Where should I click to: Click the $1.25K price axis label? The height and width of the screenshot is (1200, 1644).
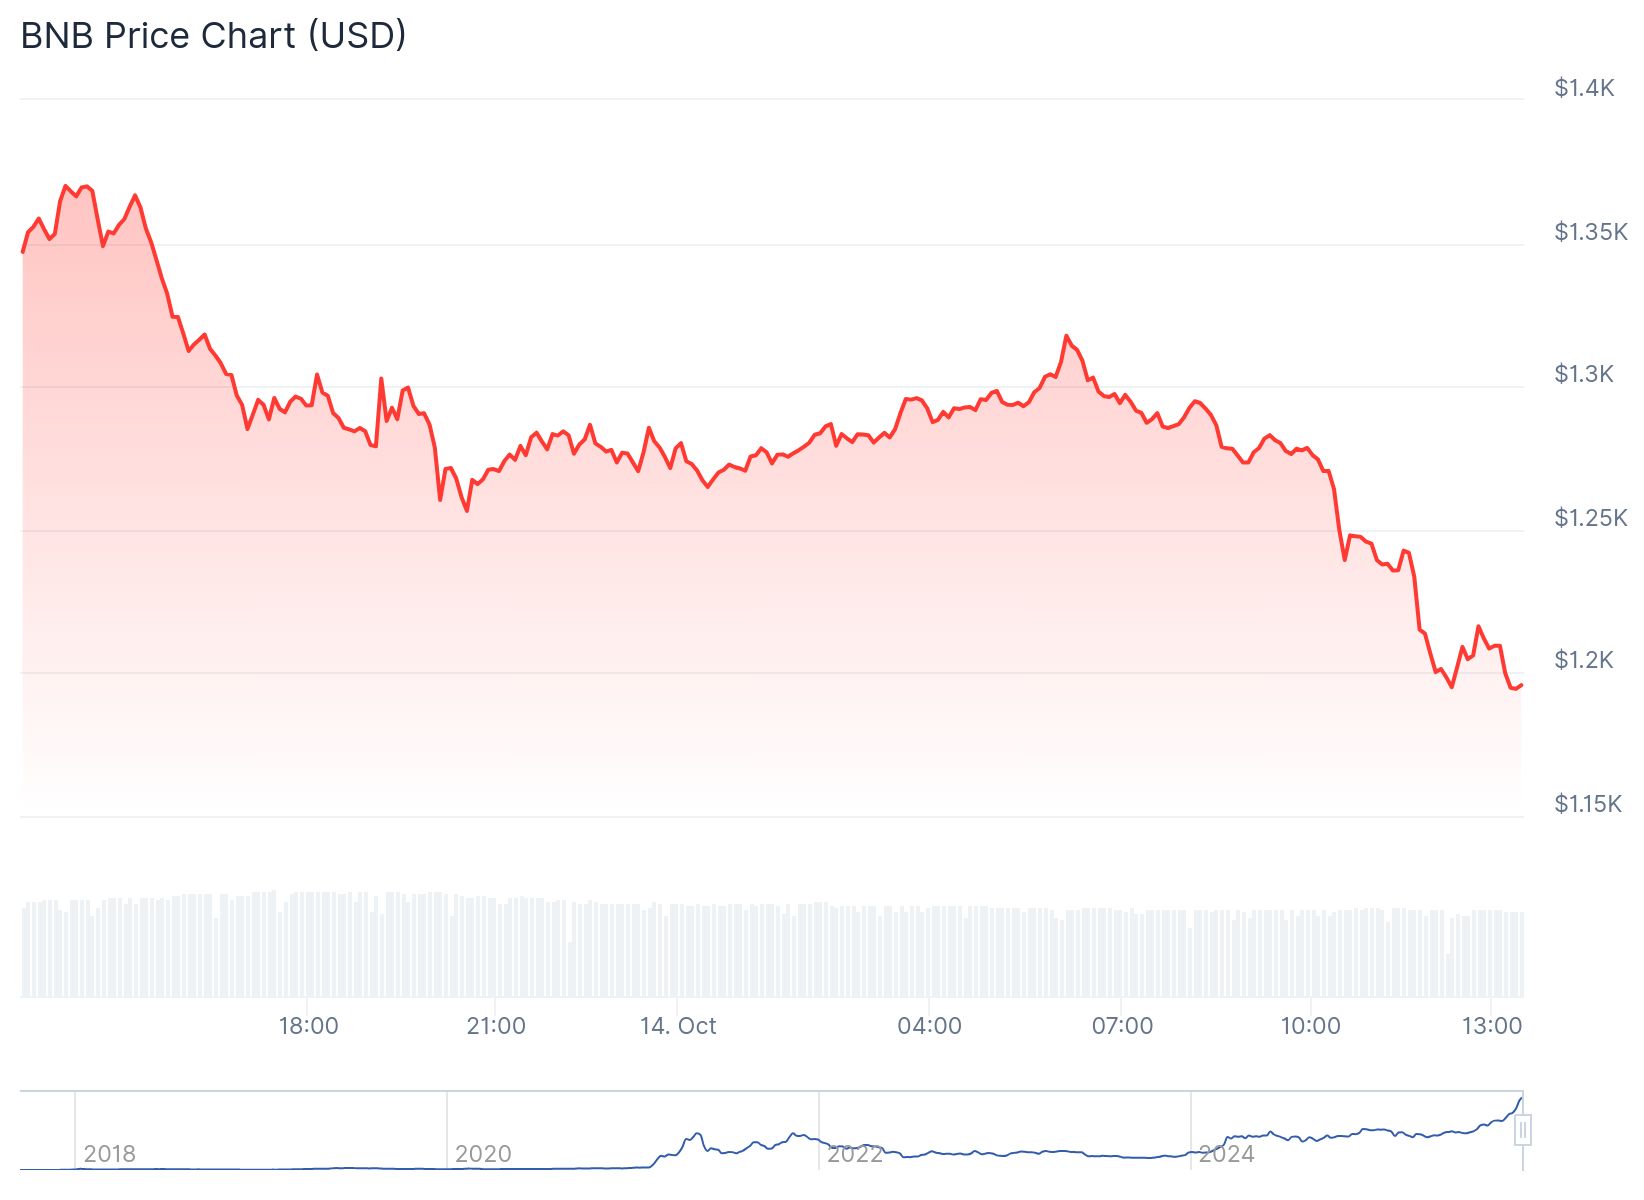pos(1590,518)
